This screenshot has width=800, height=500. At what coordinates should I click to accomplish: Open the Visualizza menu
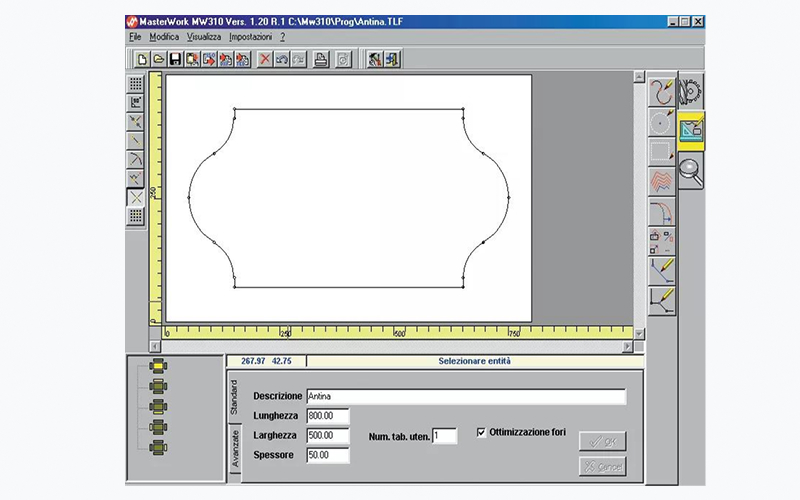204,37
